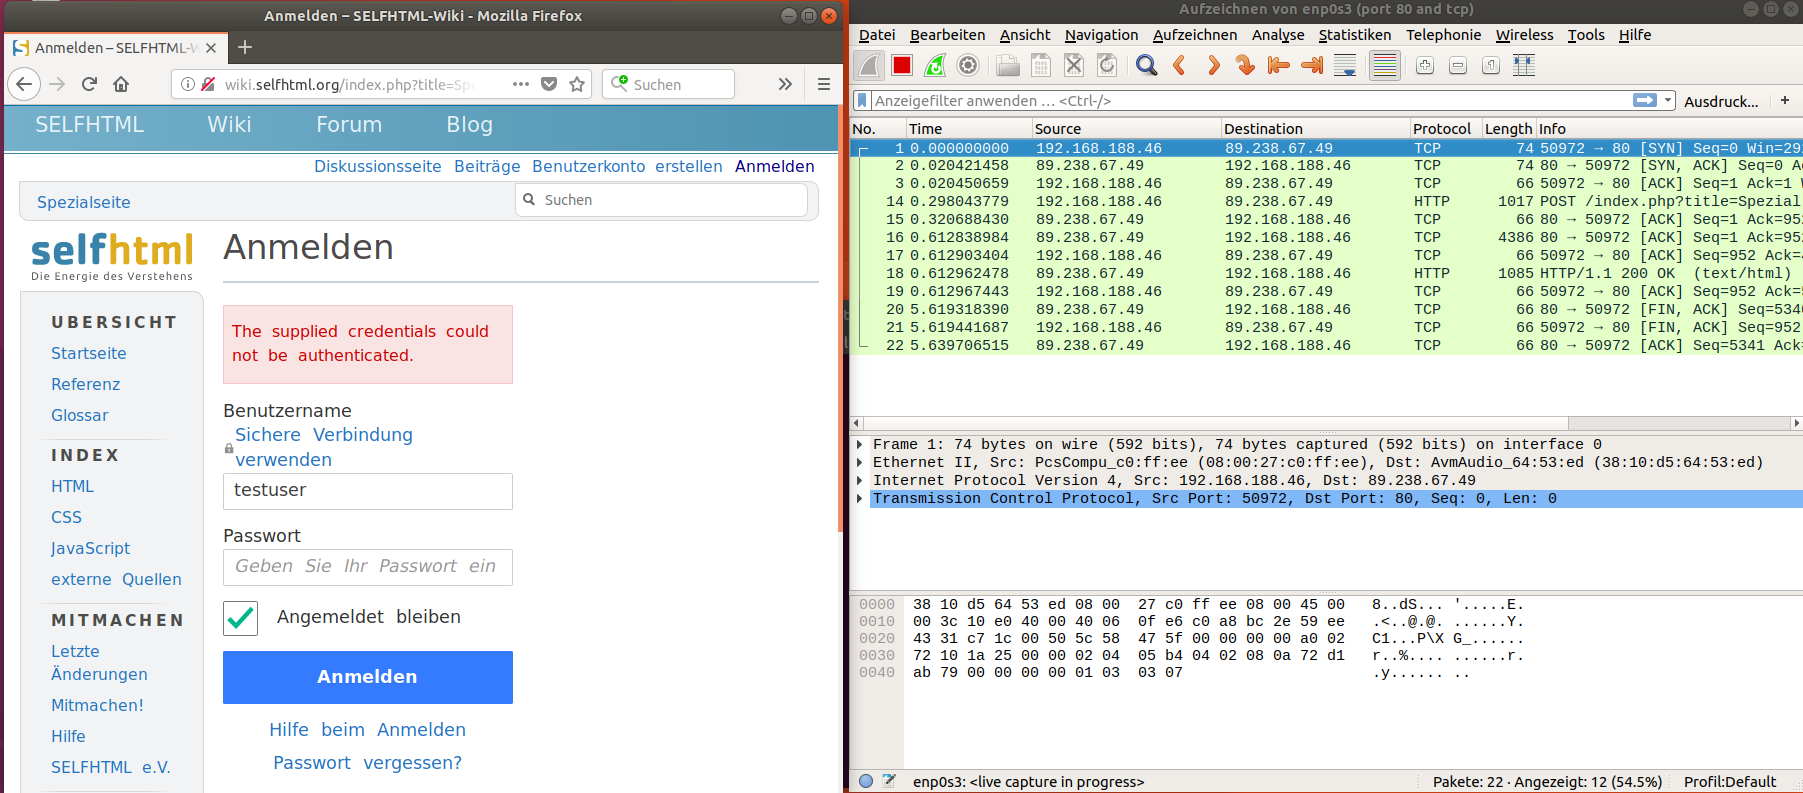1803x793 pixels.
Task: Select the HTTP POST packet number 14
Action: (1326, 201)
